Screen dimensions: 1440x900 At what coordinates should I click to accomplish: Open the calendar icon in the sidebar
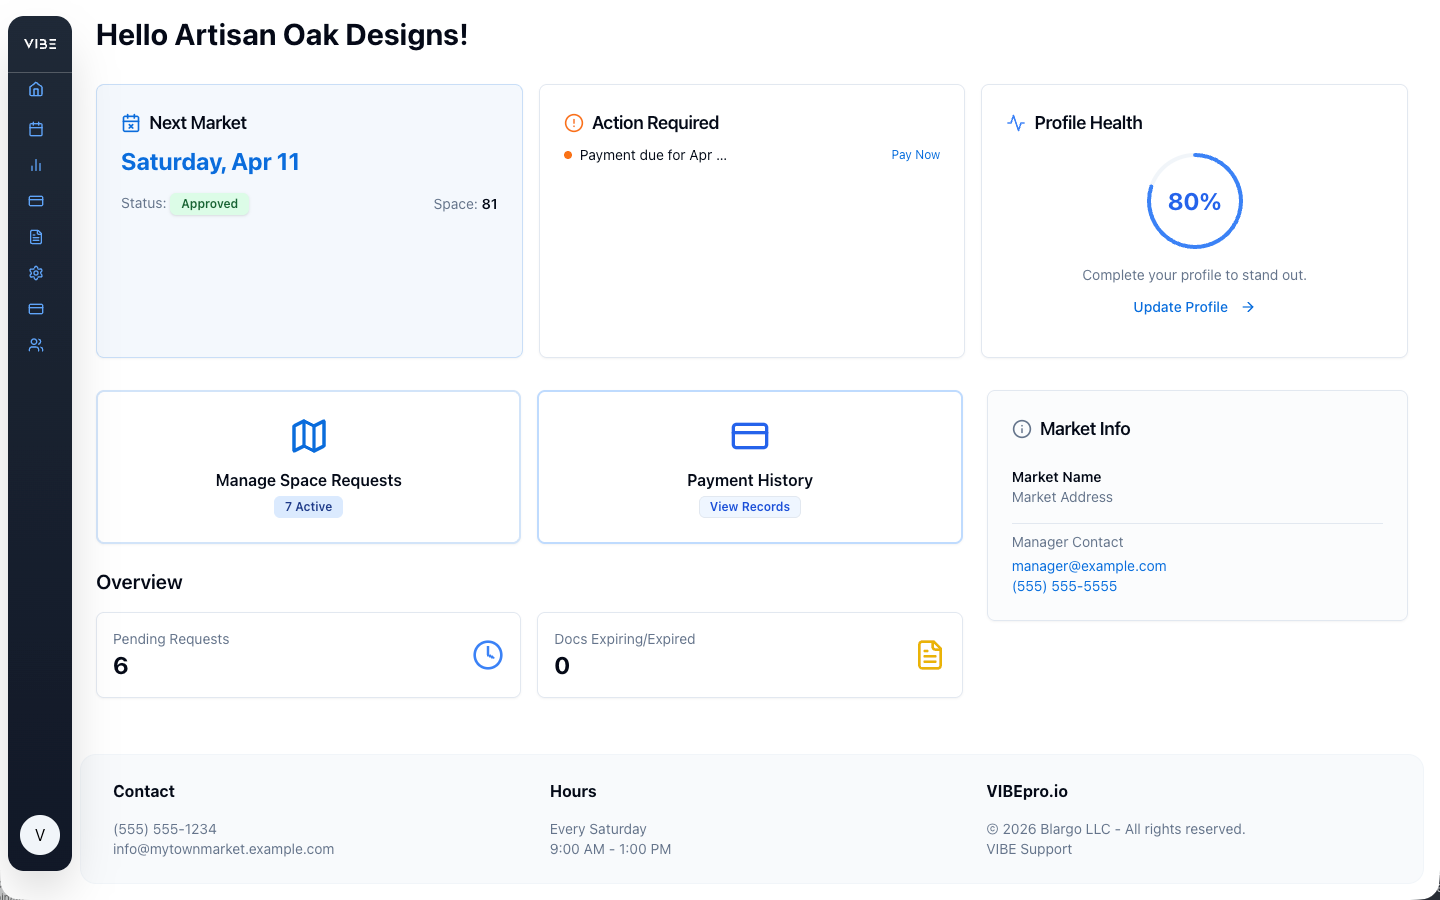tap(36, 129)
